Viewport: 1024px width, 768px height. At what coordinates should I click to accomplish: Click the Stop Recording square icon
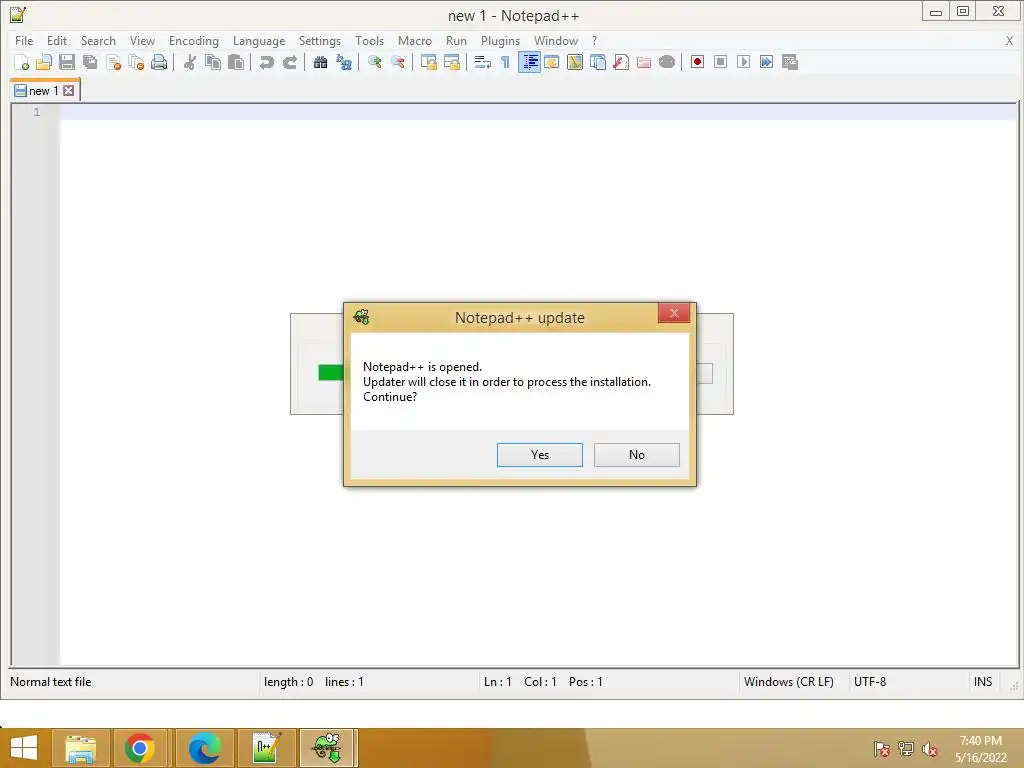coord(720,62)
